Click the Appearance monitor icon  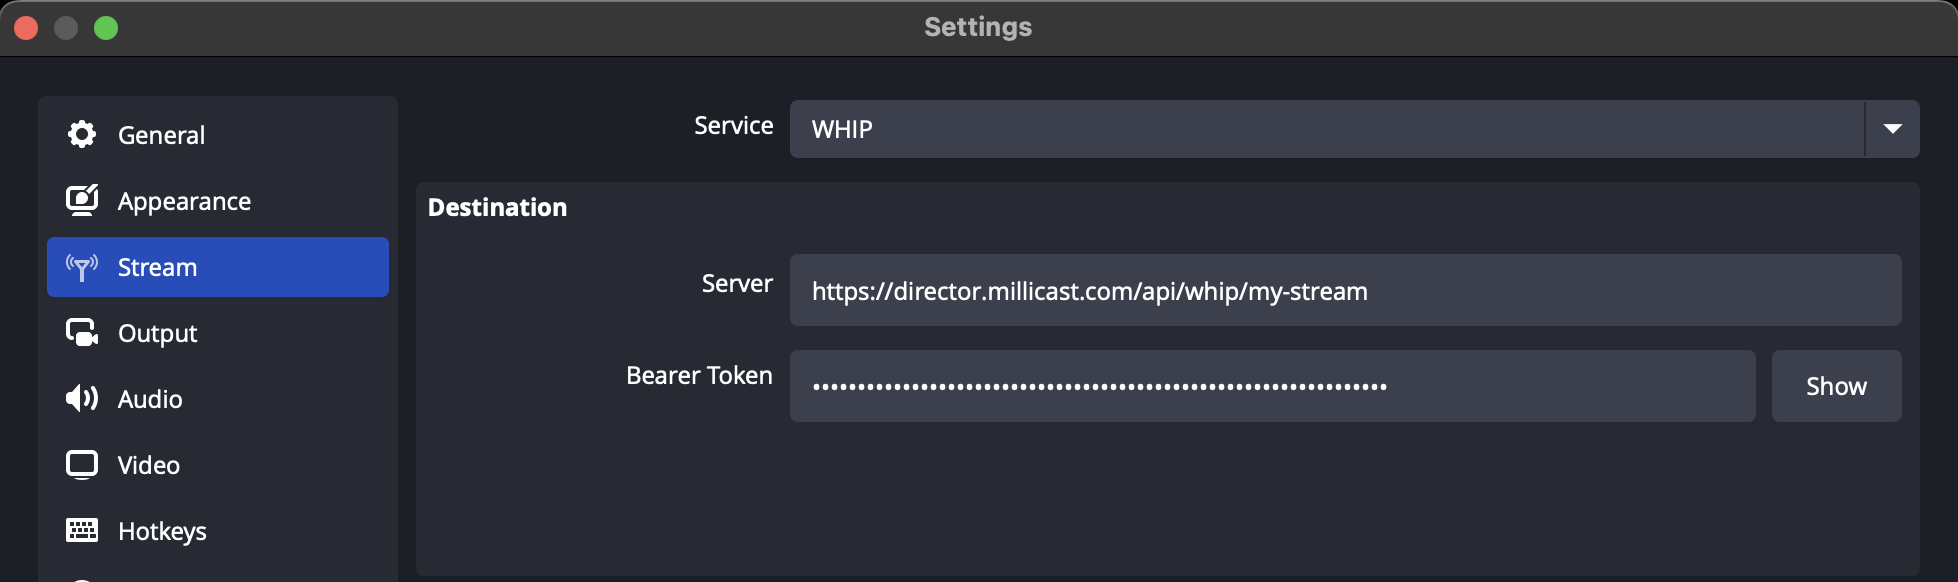(82, 200)
